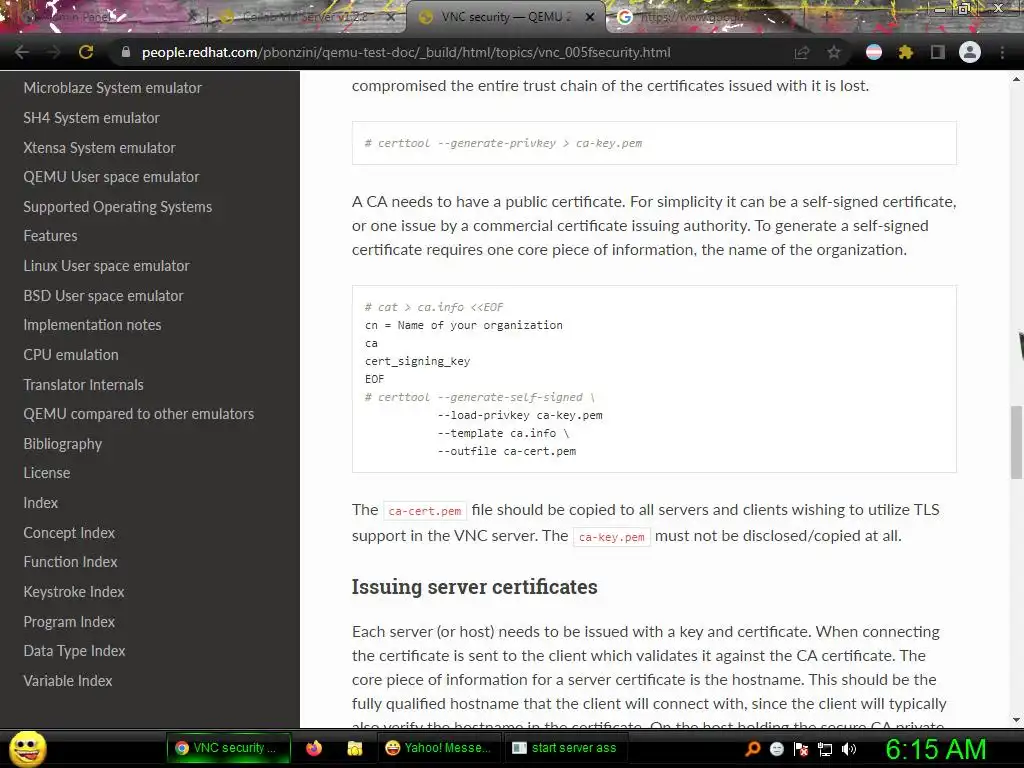Viewport: 1024px width, 768px height.
Task: Toggle the browser side panel icon
Action: [938, 52]
